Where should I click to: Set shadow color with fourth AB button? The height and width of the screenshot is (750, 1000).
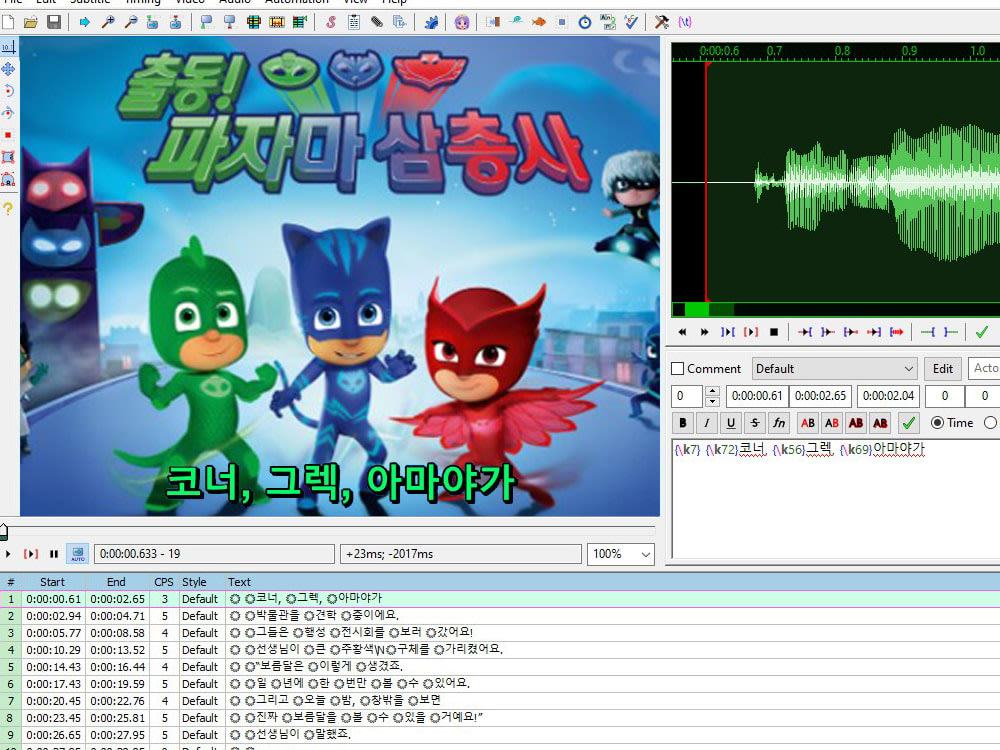point(881,423)
